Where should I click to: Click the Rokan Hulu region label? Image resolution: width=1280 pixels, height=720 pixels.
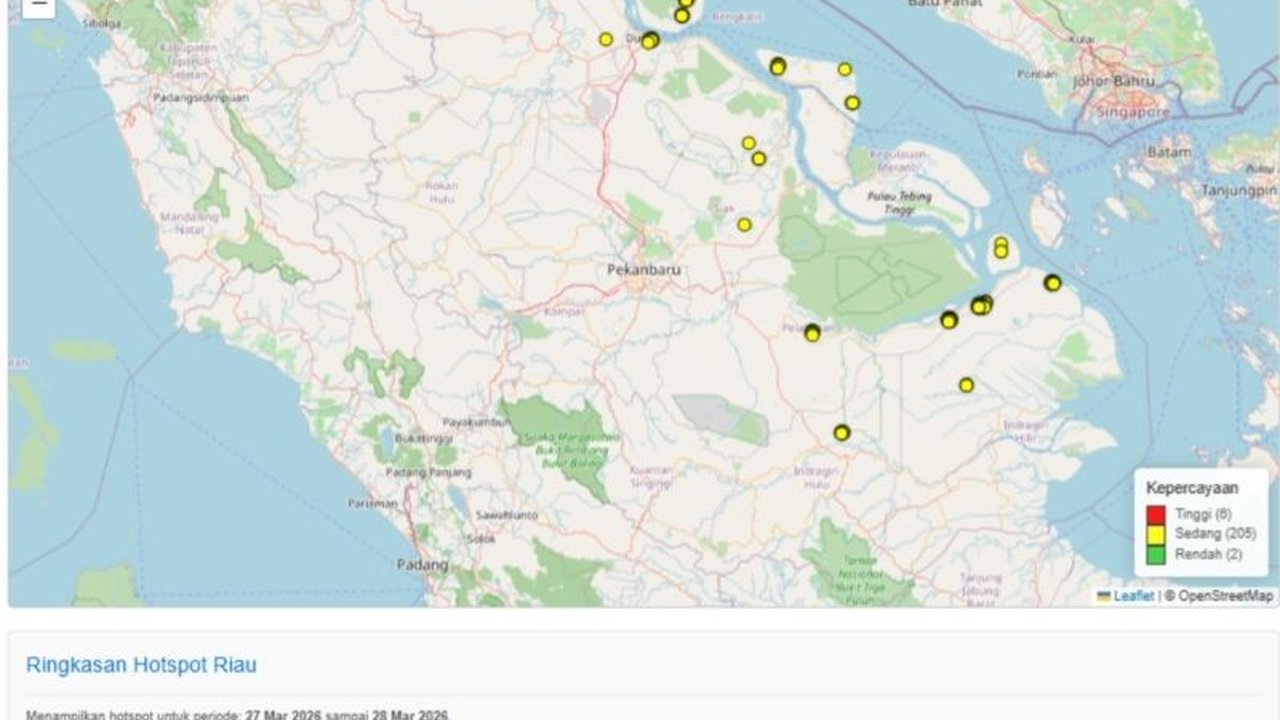tap(441, 191)
